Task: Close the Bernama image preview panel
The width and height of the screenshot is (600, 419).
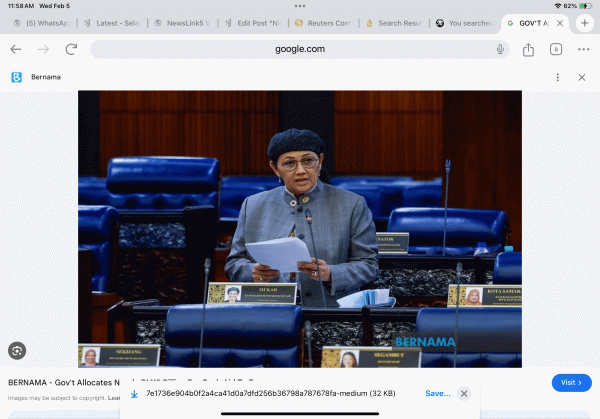Action: [x=582, y=77]
